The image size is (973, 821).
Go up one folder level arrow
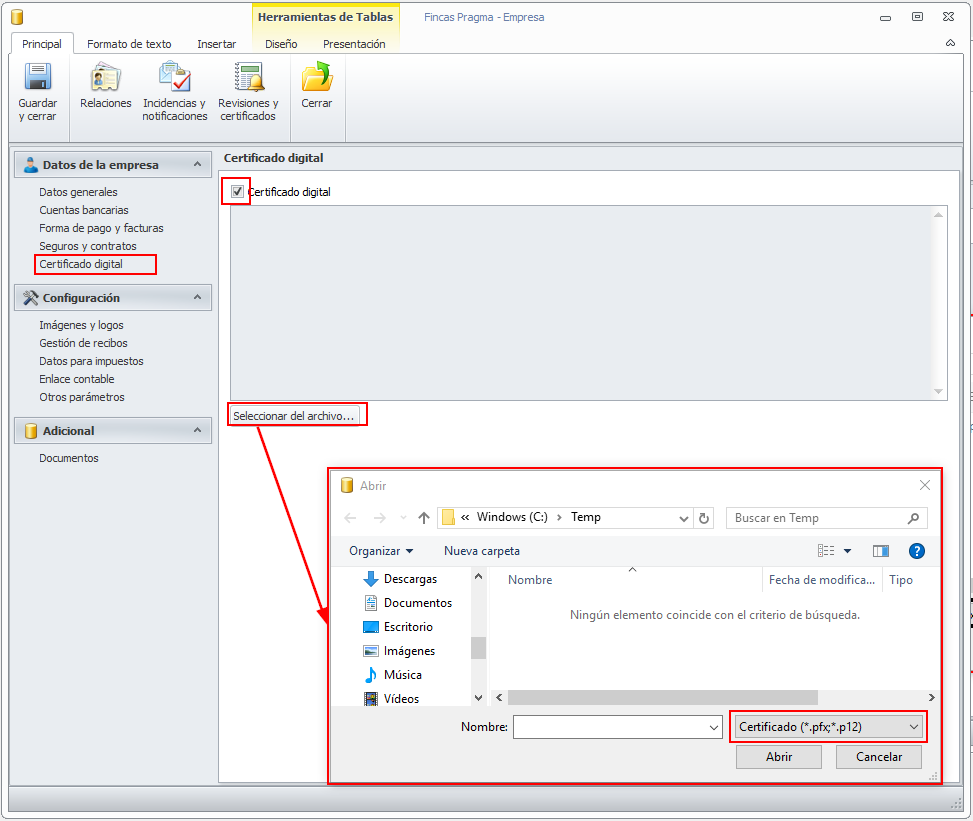(424, 518)
